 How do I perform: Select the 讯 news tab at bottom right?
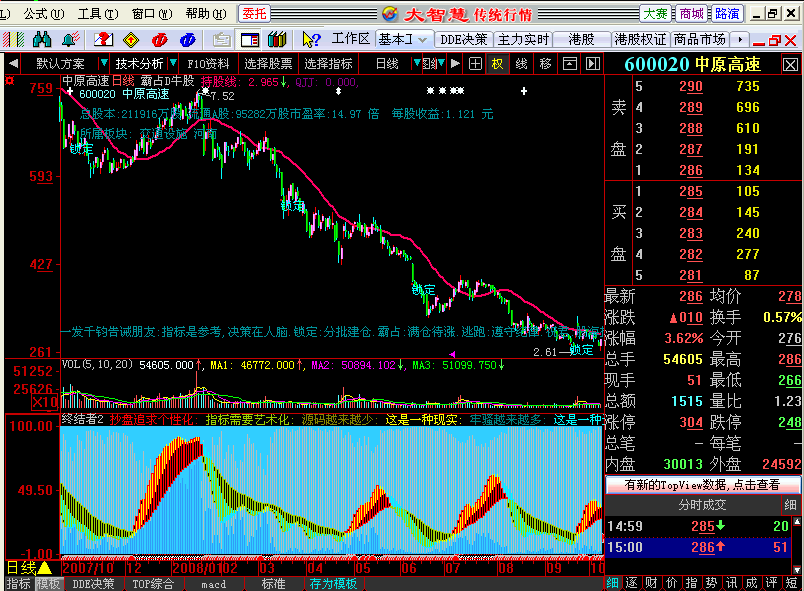coord(732,583)
